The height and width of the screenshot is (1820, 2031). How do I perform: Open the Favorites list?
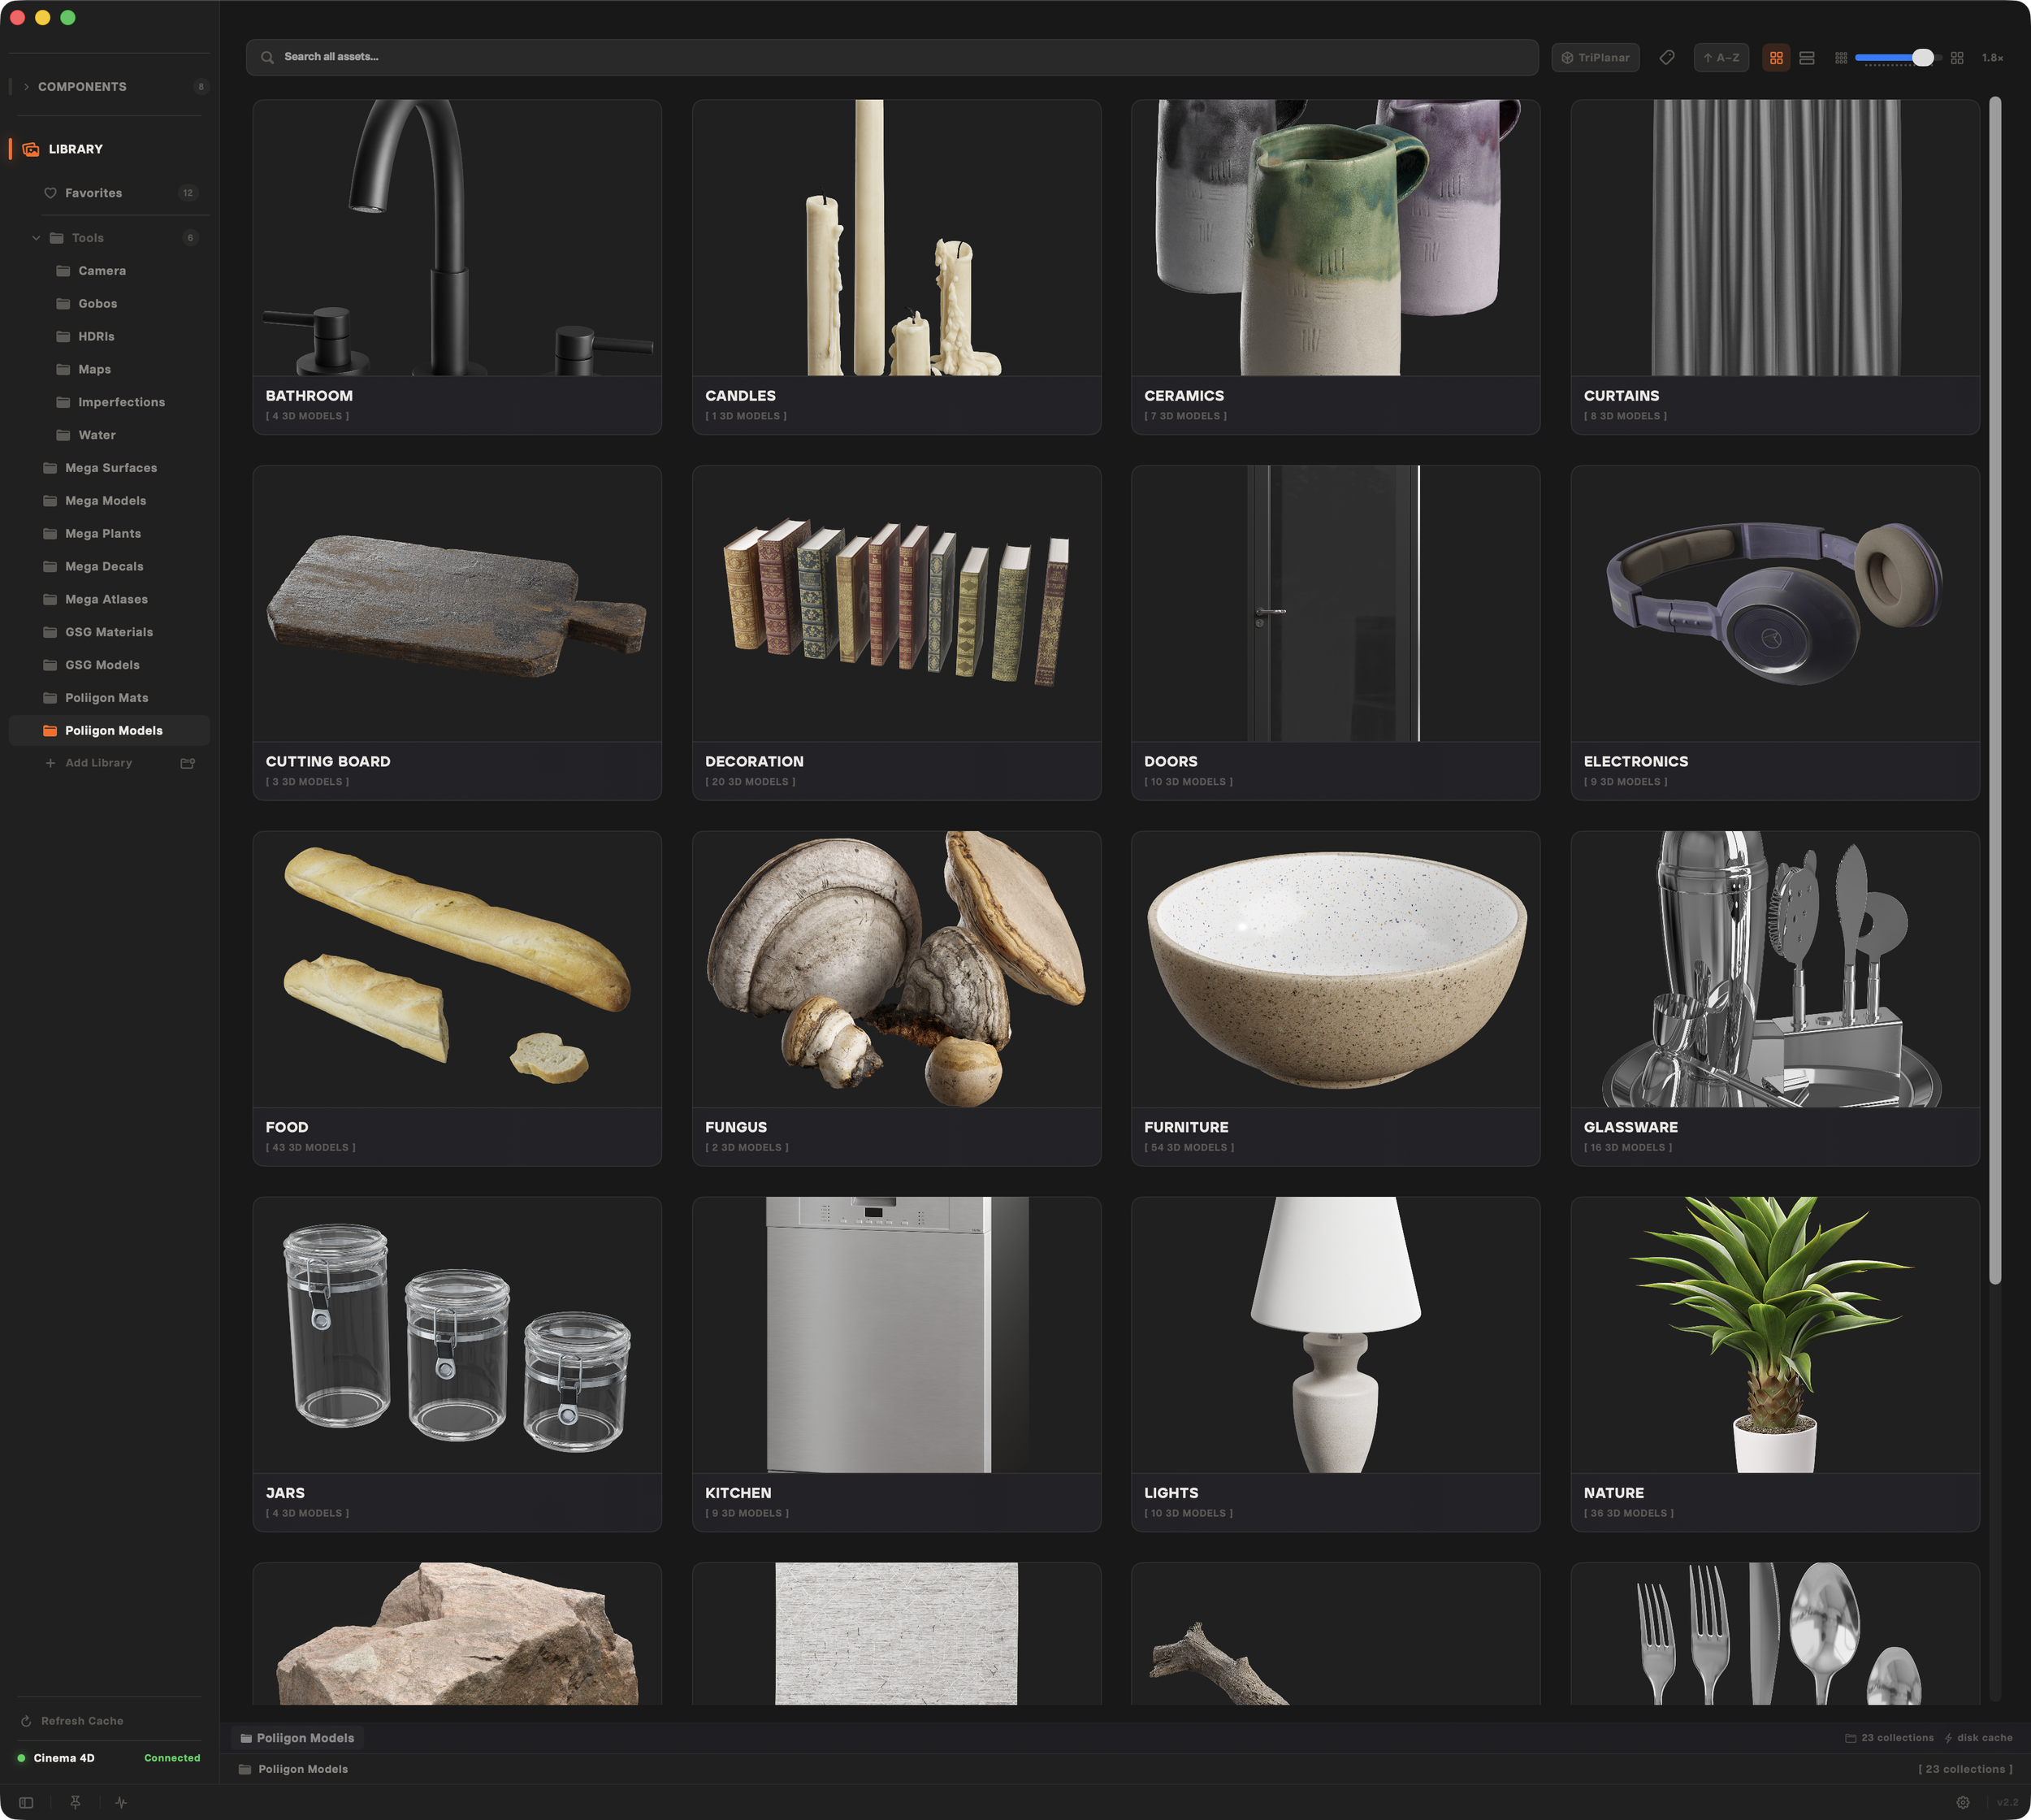point(93,193)
